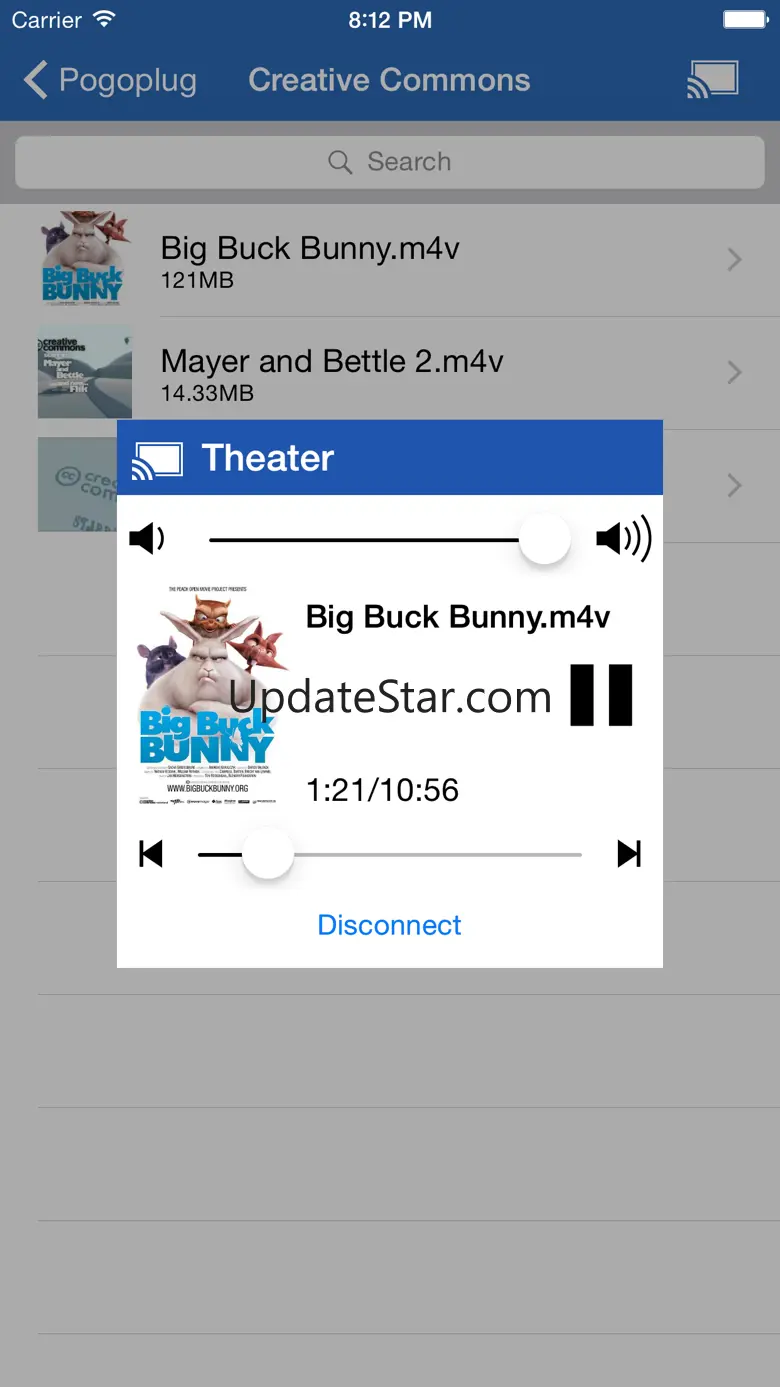The height and width of the screenshot is (1387, 780).
Task: Open Big Buck Bunny.m4v list row
Action: tap(390, 260)
